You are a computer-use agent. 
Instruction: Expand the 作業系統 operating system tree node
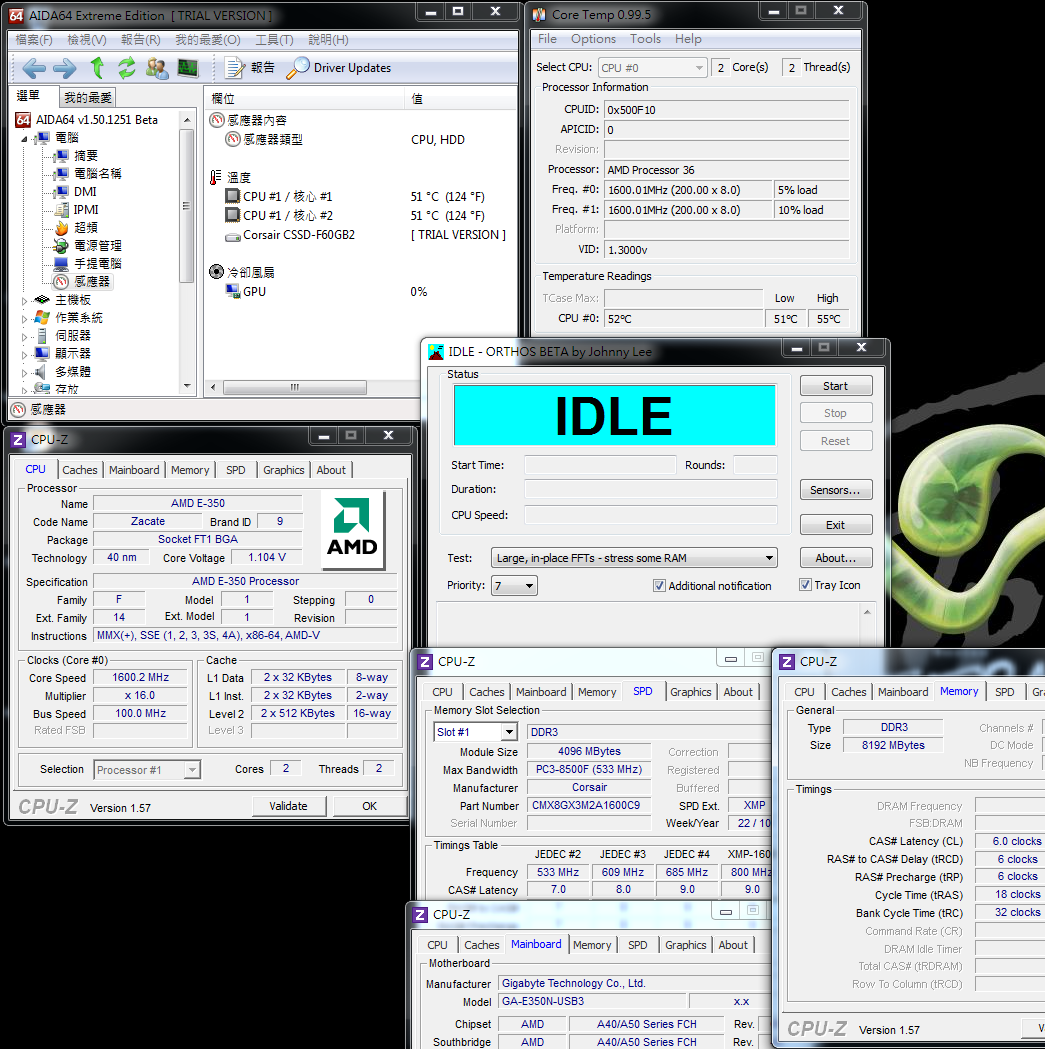click(25, 319)
